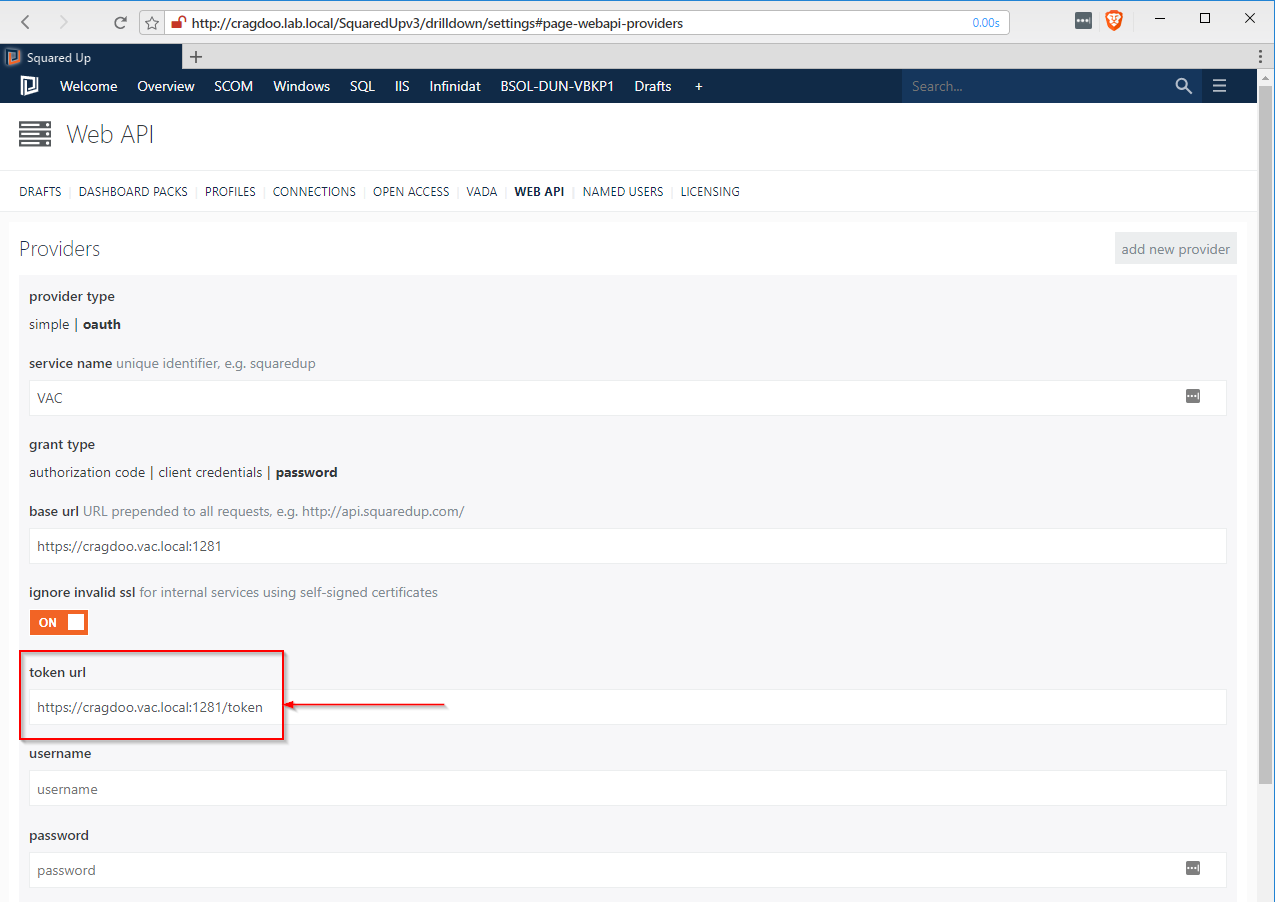The image size is (1275, 902).
Task: Toggle the ignore invalid ssl switch
Action: (x=59, y=622)
